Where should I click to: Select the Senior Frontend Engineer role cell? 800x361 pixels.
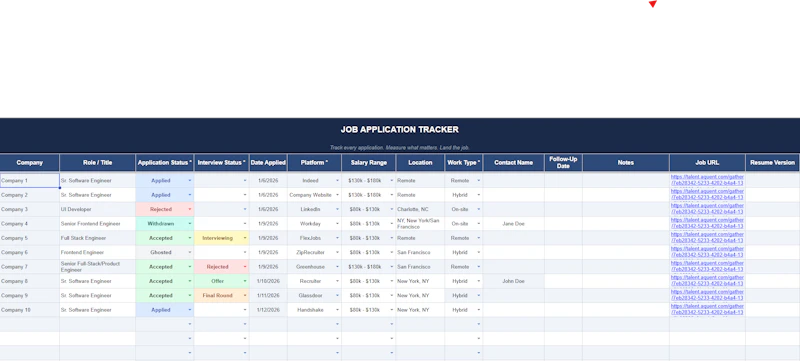[97, 223]
